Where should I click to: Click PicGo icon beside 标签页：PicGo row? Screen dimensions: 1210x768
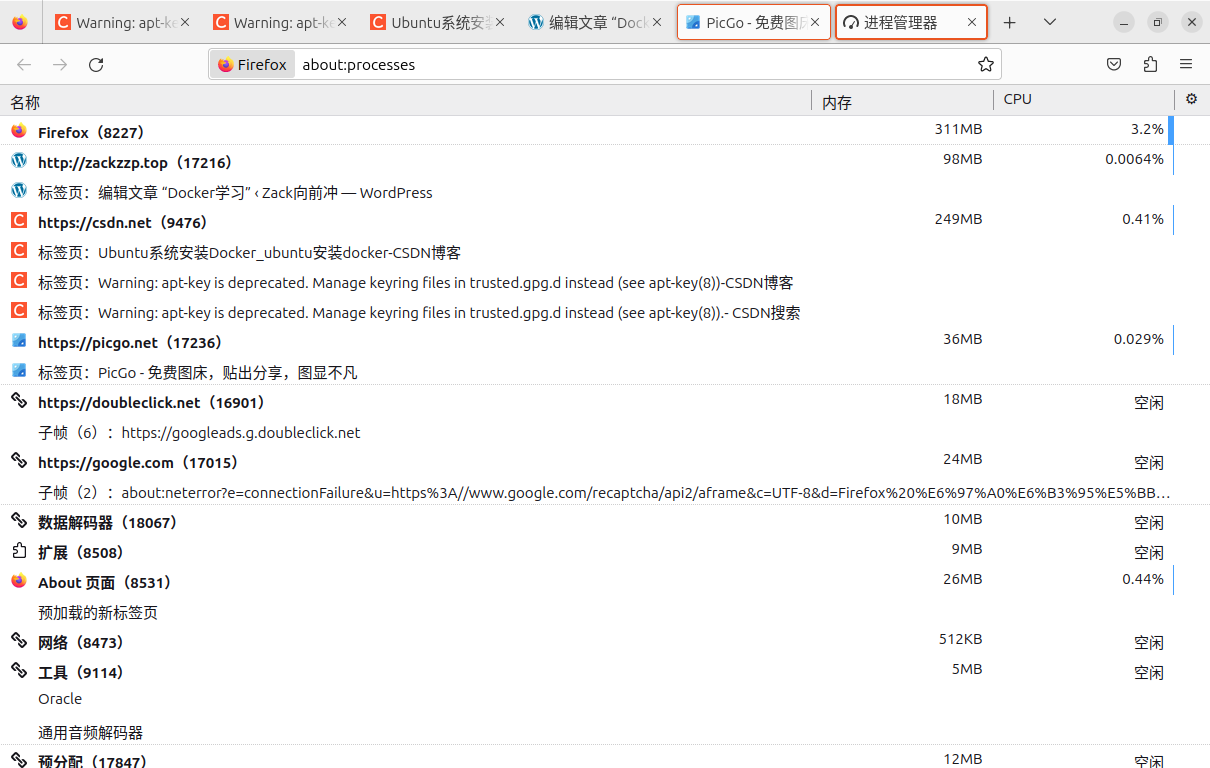[18, 370]
